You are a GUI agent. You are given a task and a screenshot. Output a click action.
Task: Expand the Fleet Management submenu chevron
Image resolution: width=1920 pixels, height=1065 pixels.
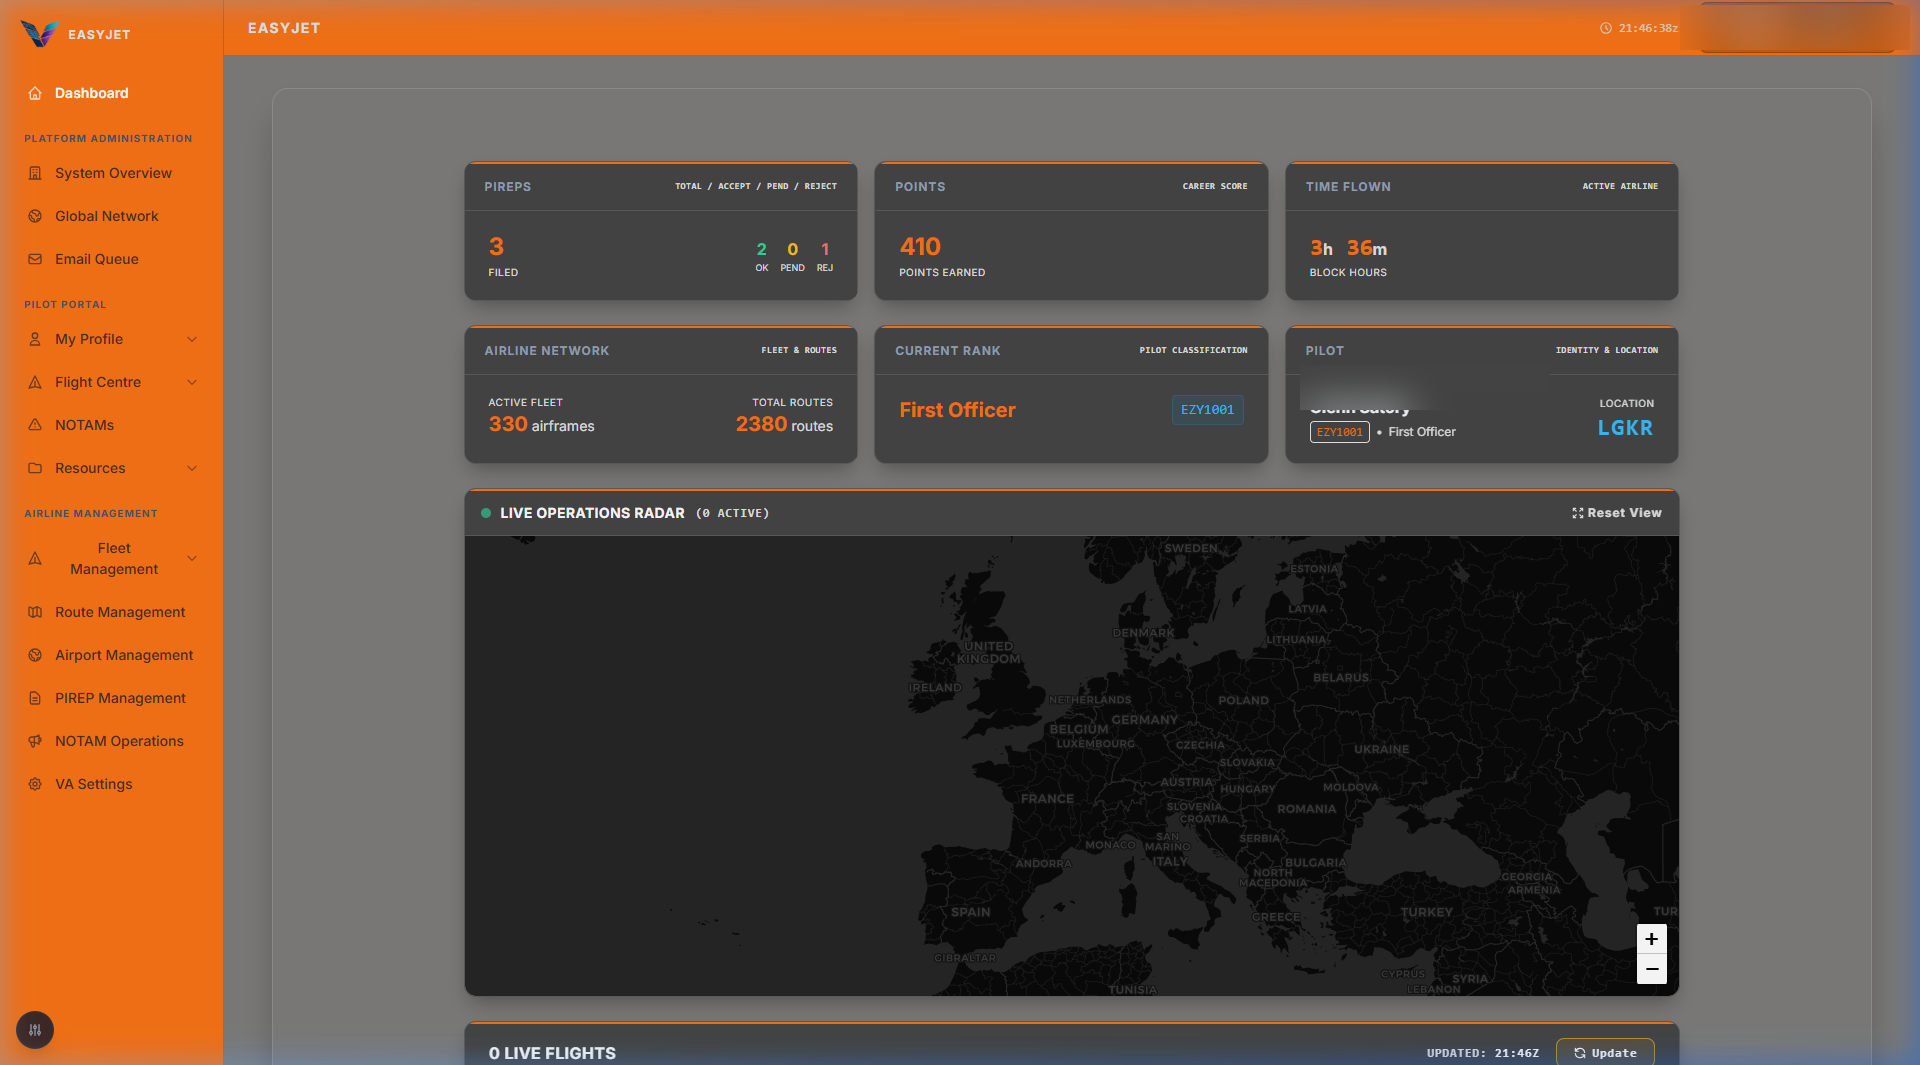click(x=192, y=559)
